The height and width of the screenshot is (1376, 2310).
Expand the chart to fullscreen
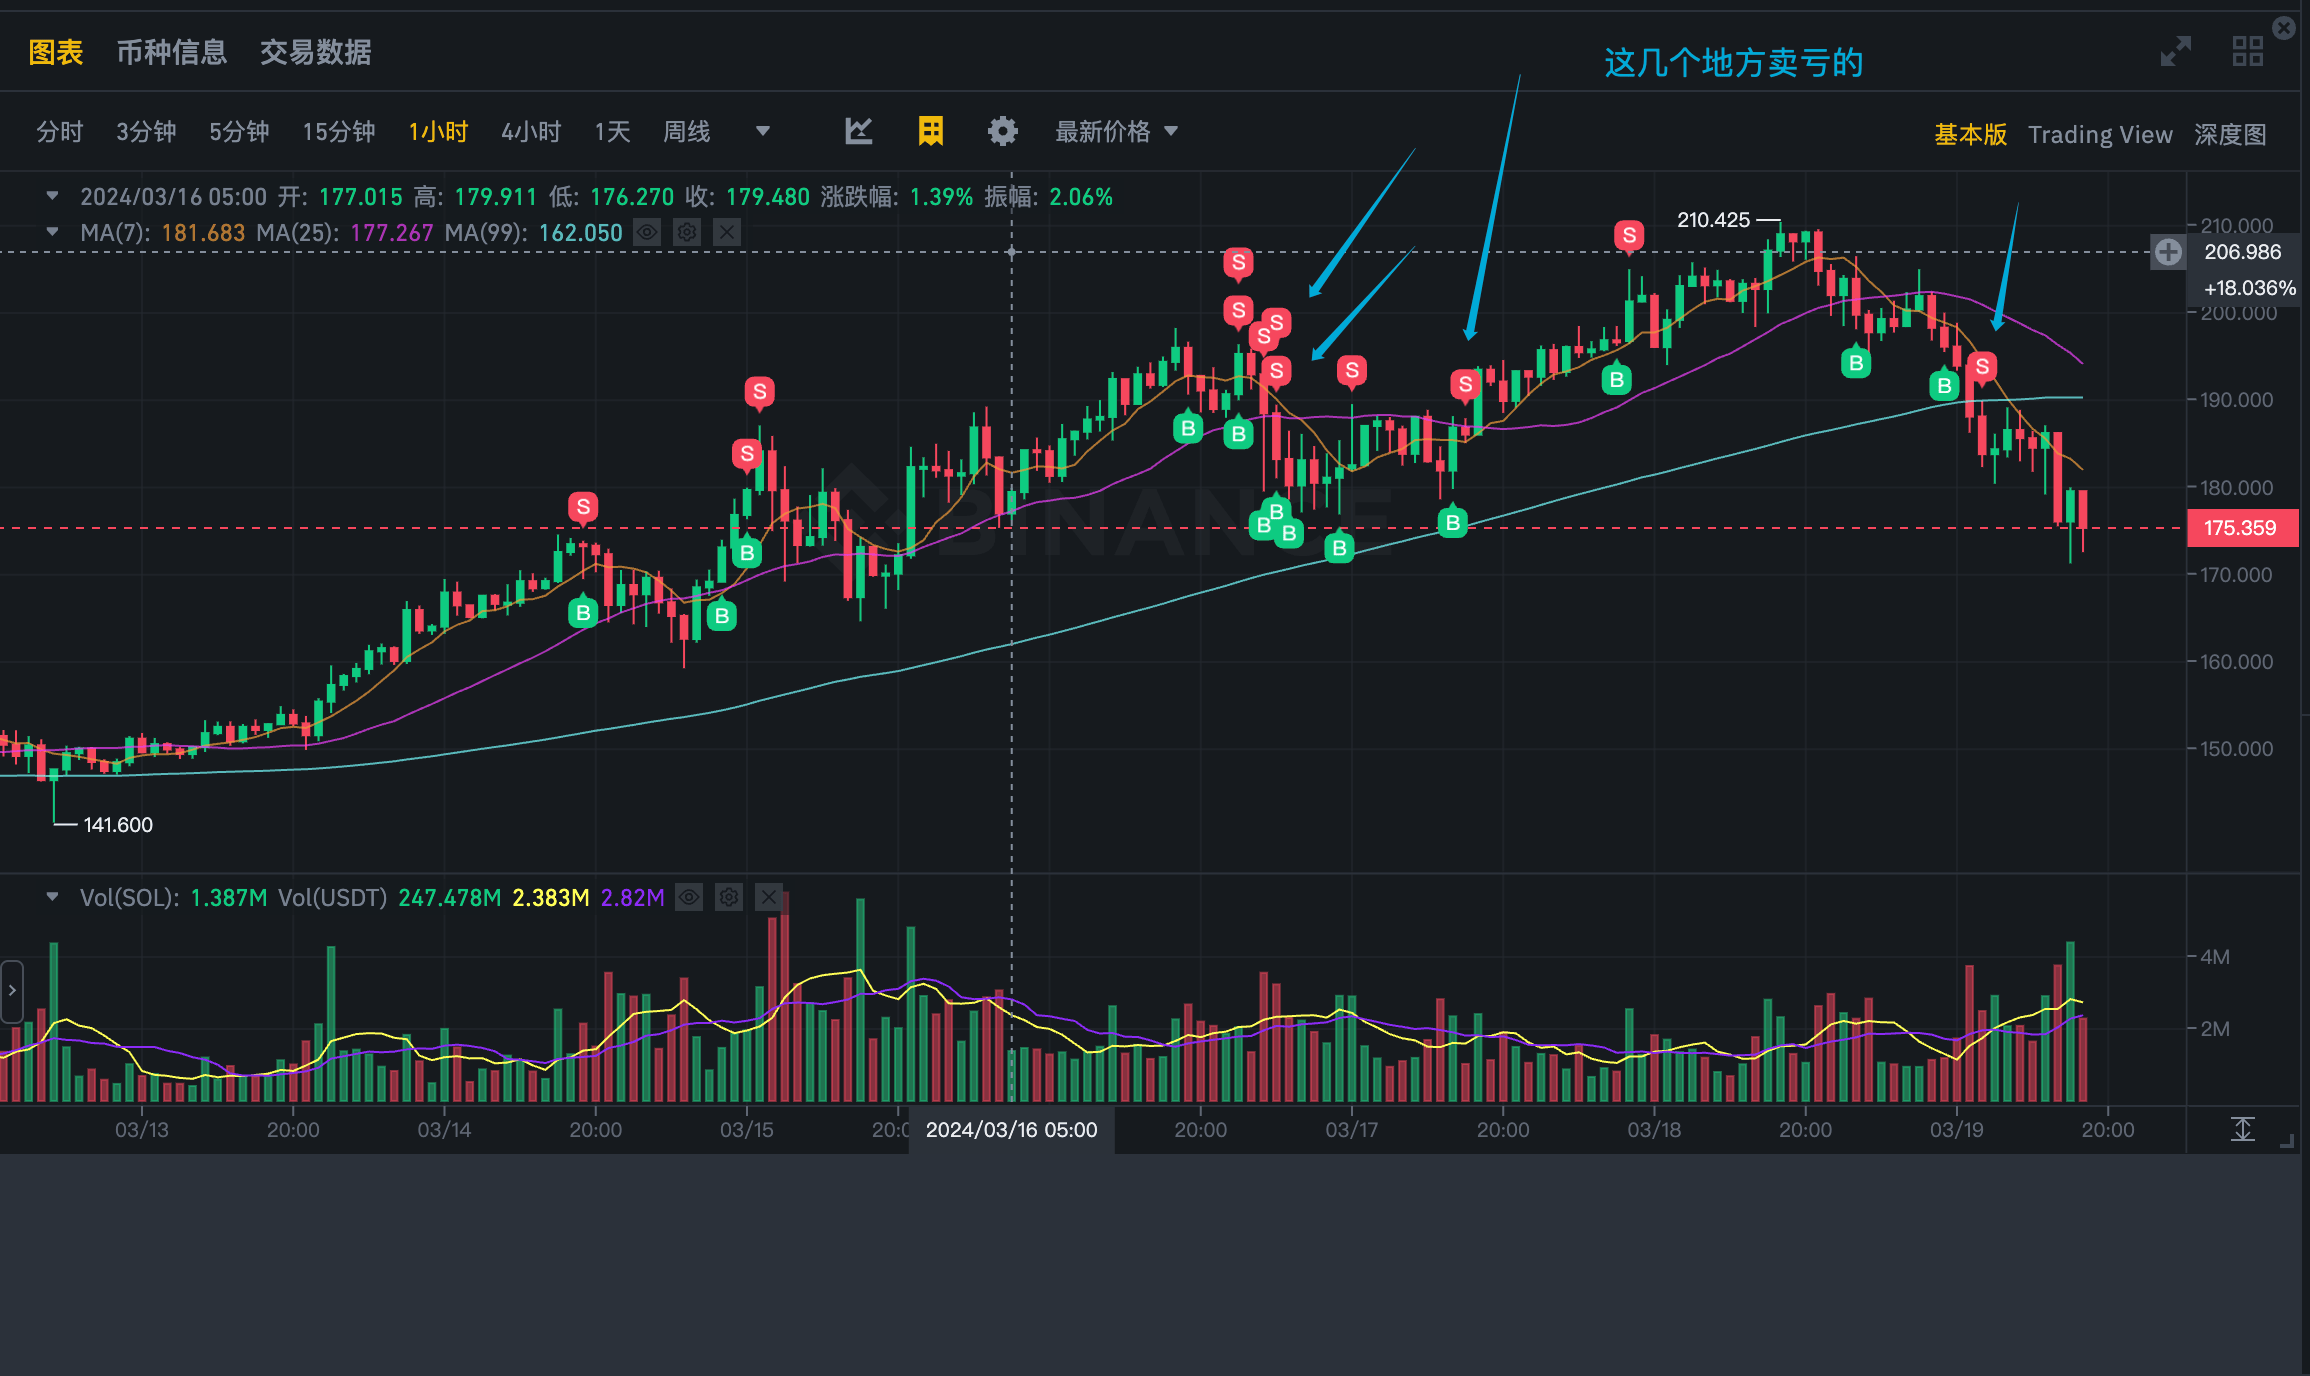pos(2176,51)
